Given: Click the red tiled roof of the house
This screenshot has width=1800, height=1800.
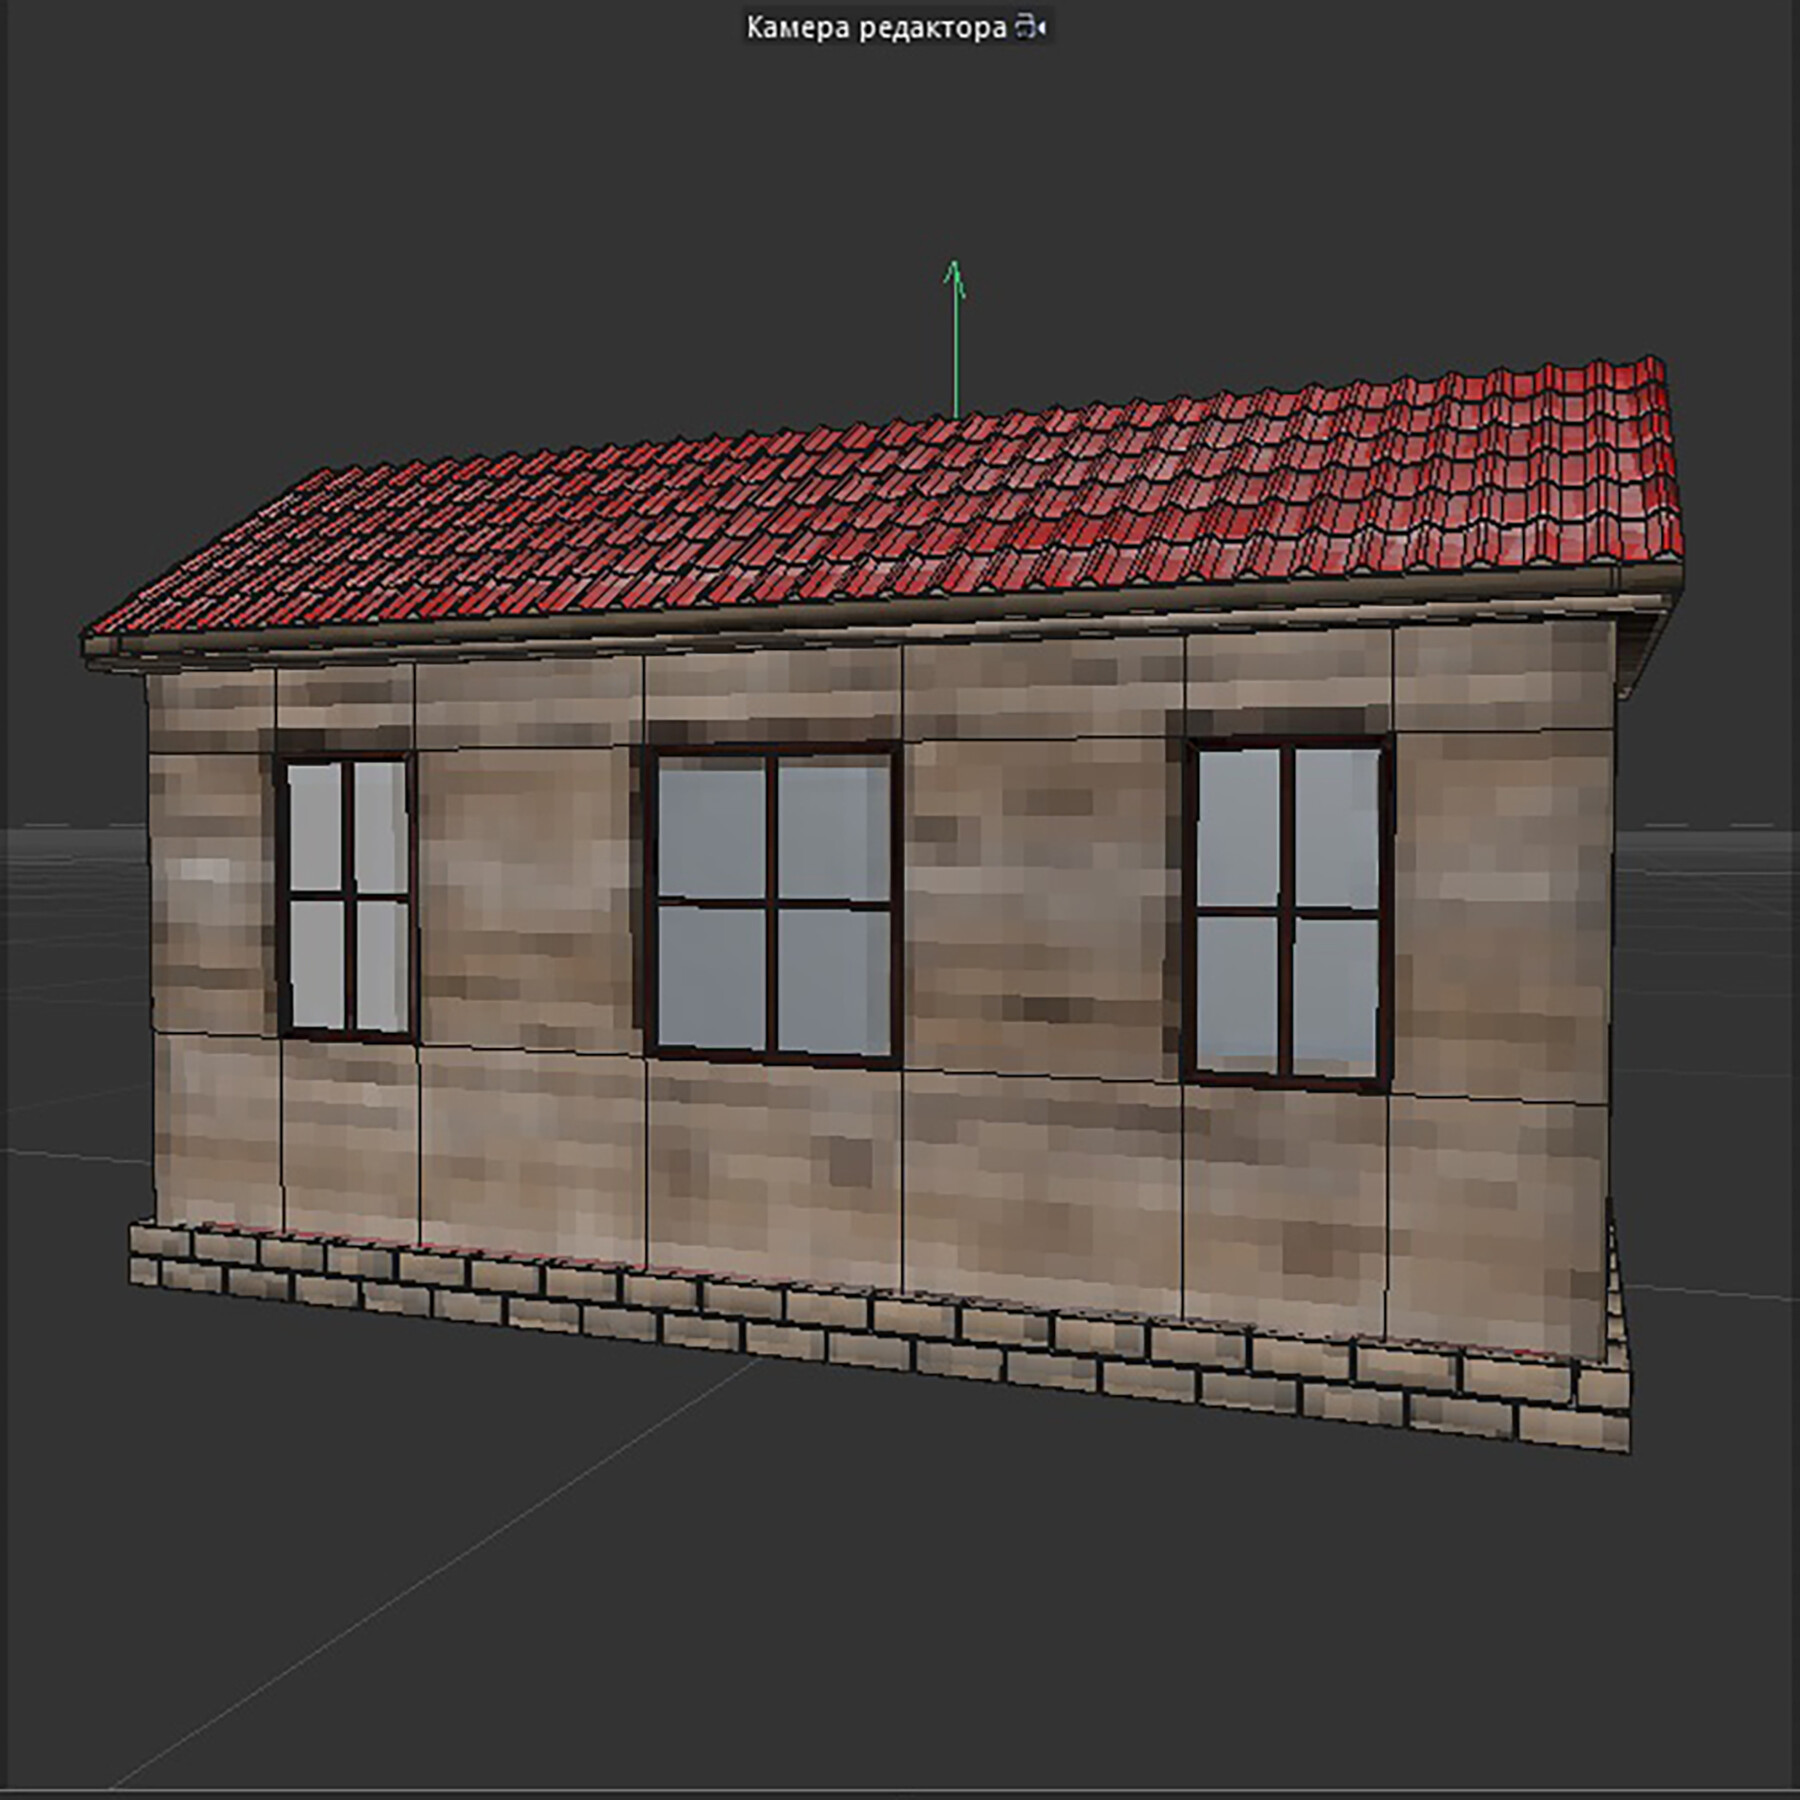Looking at the screenshot, I should point(900,500).
